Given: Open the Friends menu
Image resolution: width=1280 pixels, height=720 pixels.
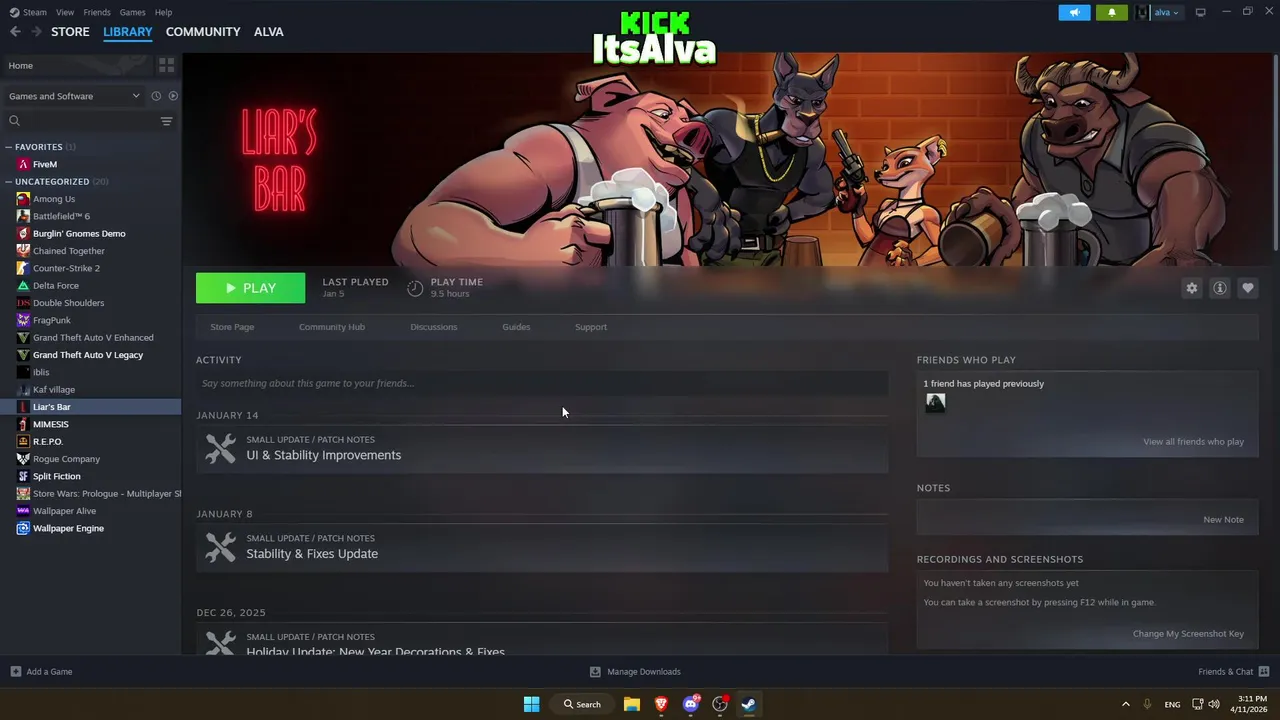Looking at the screenshot, I should point(97,12).
